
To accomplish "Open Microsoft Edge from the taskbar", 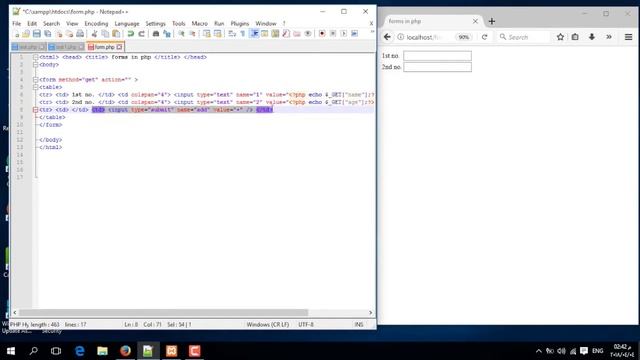I will click(x=80, y=351).
